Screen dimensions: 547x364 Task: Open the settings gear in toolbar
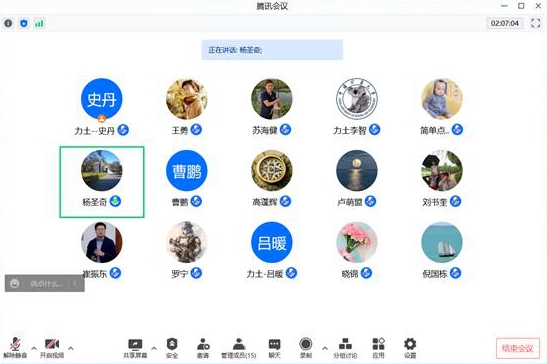[x=410, y=344]
